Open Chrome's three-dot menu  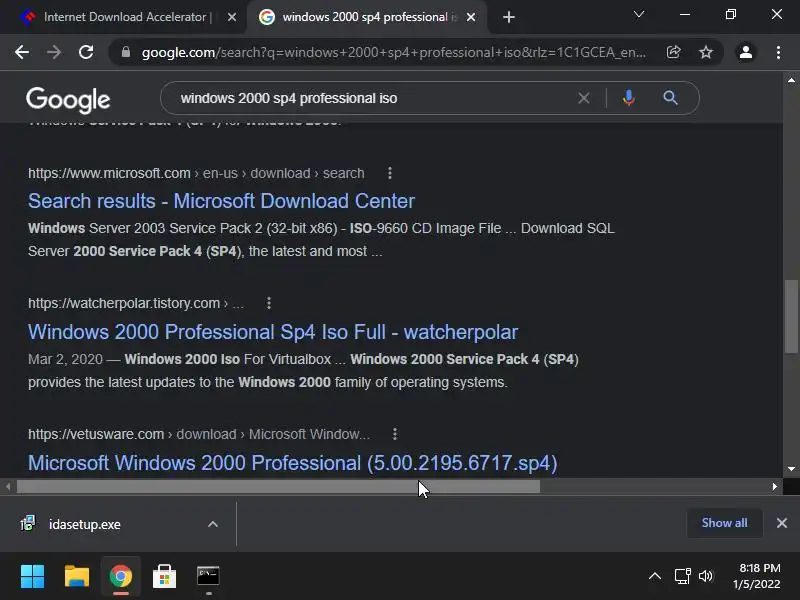778,52
